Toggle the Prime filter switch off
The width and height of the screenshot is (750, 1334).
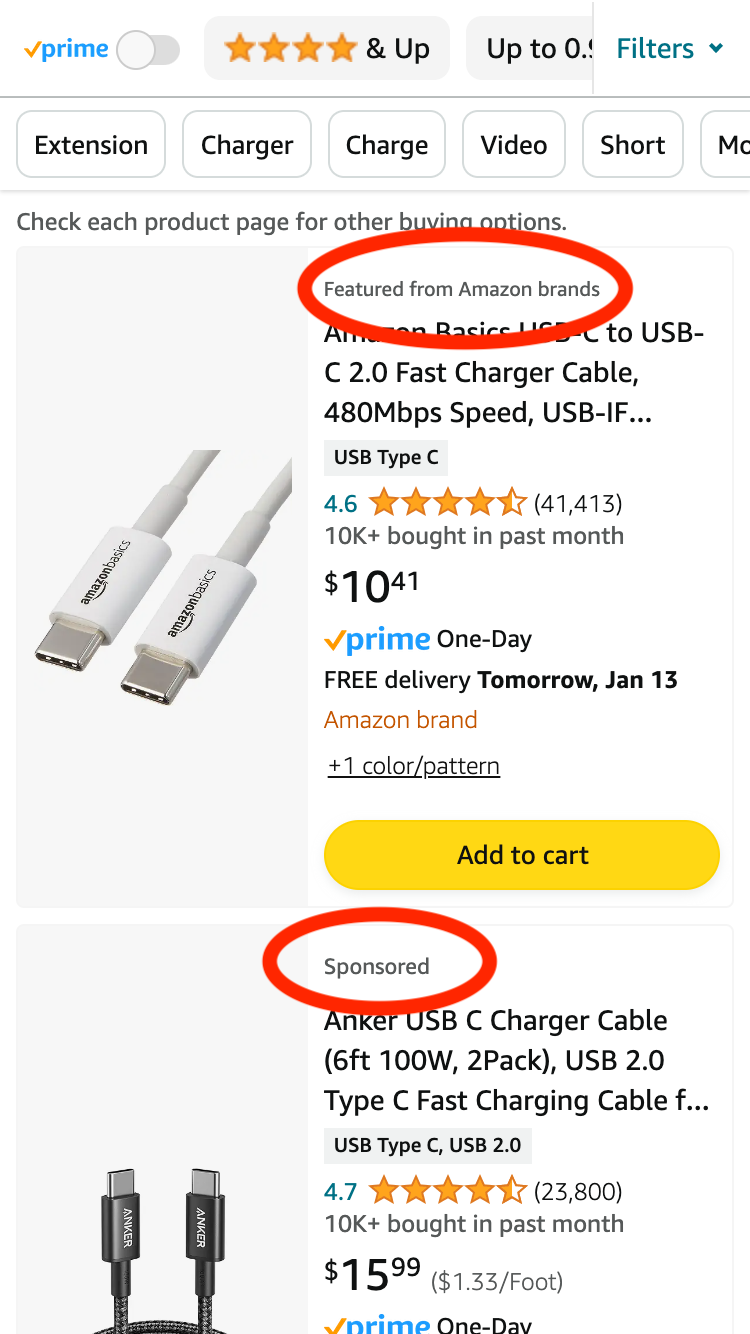click(148, 47)
